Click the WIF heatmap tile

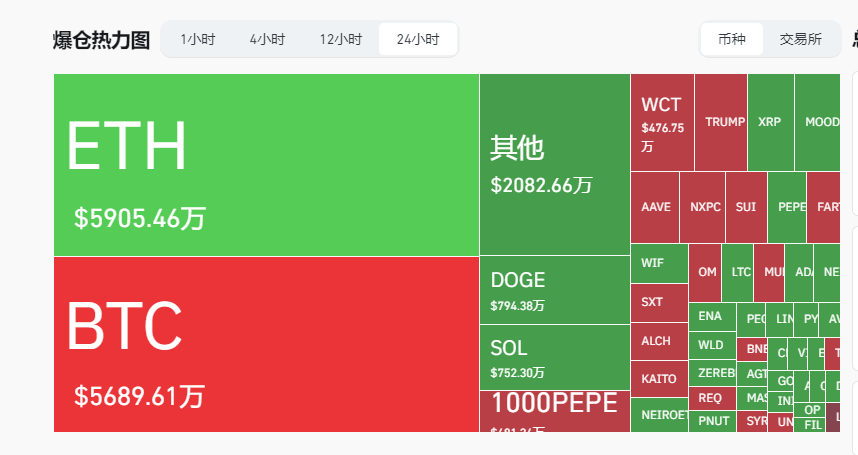tap(658, 263)
